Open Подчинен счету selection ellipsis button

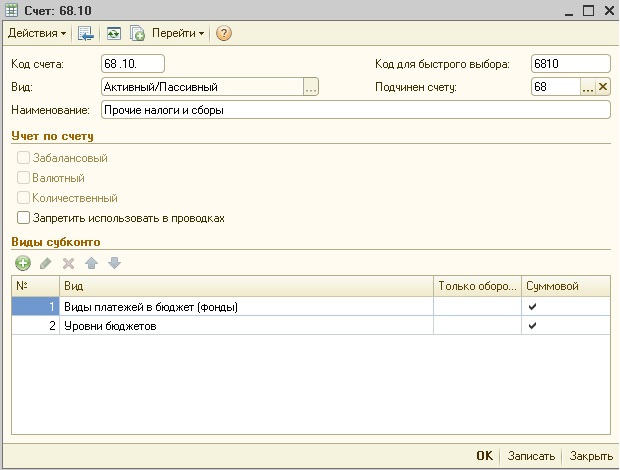tap(588, 87)
